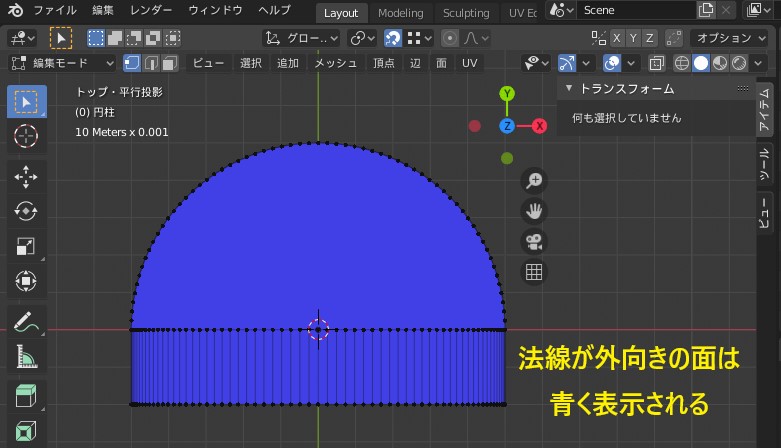Open the 編集 menu
Screen dimensions: 781x448
[x=103, y=10]
